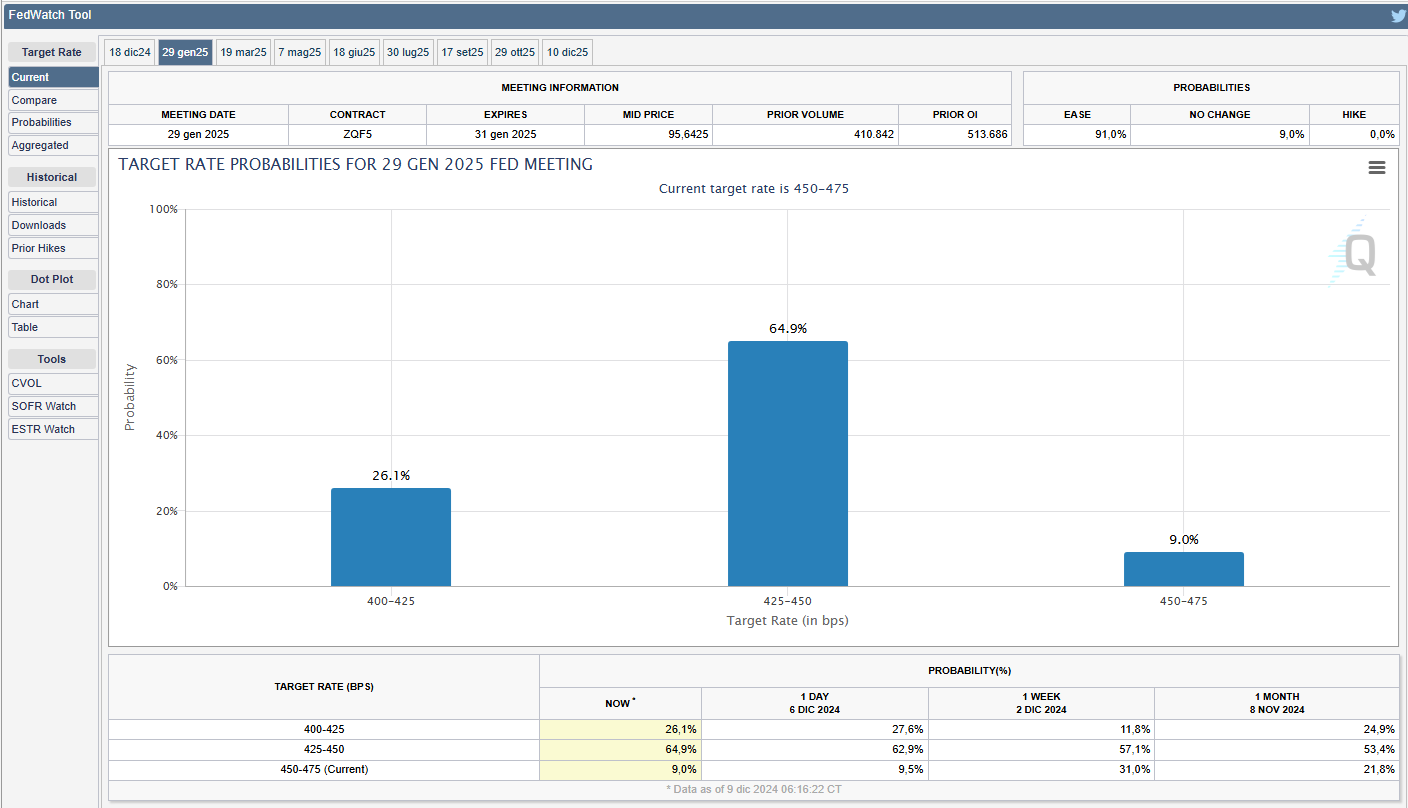1408x808 pixels.
Task: Open the ESTR Watch tool
Action: click(x=54, y=429)
